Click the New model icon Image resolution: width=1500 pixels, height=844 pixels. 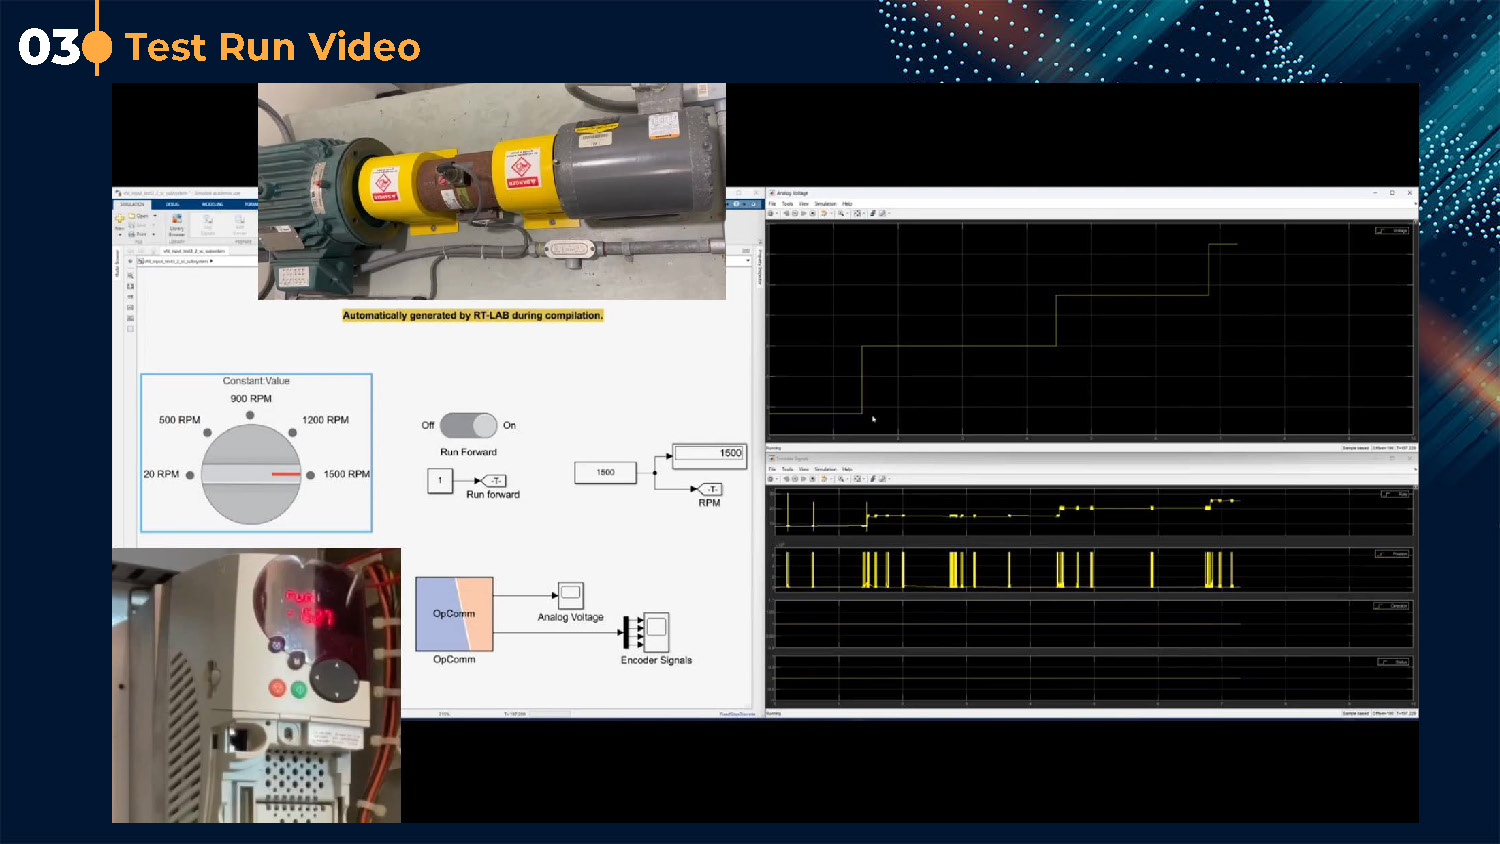click(120, 218)
